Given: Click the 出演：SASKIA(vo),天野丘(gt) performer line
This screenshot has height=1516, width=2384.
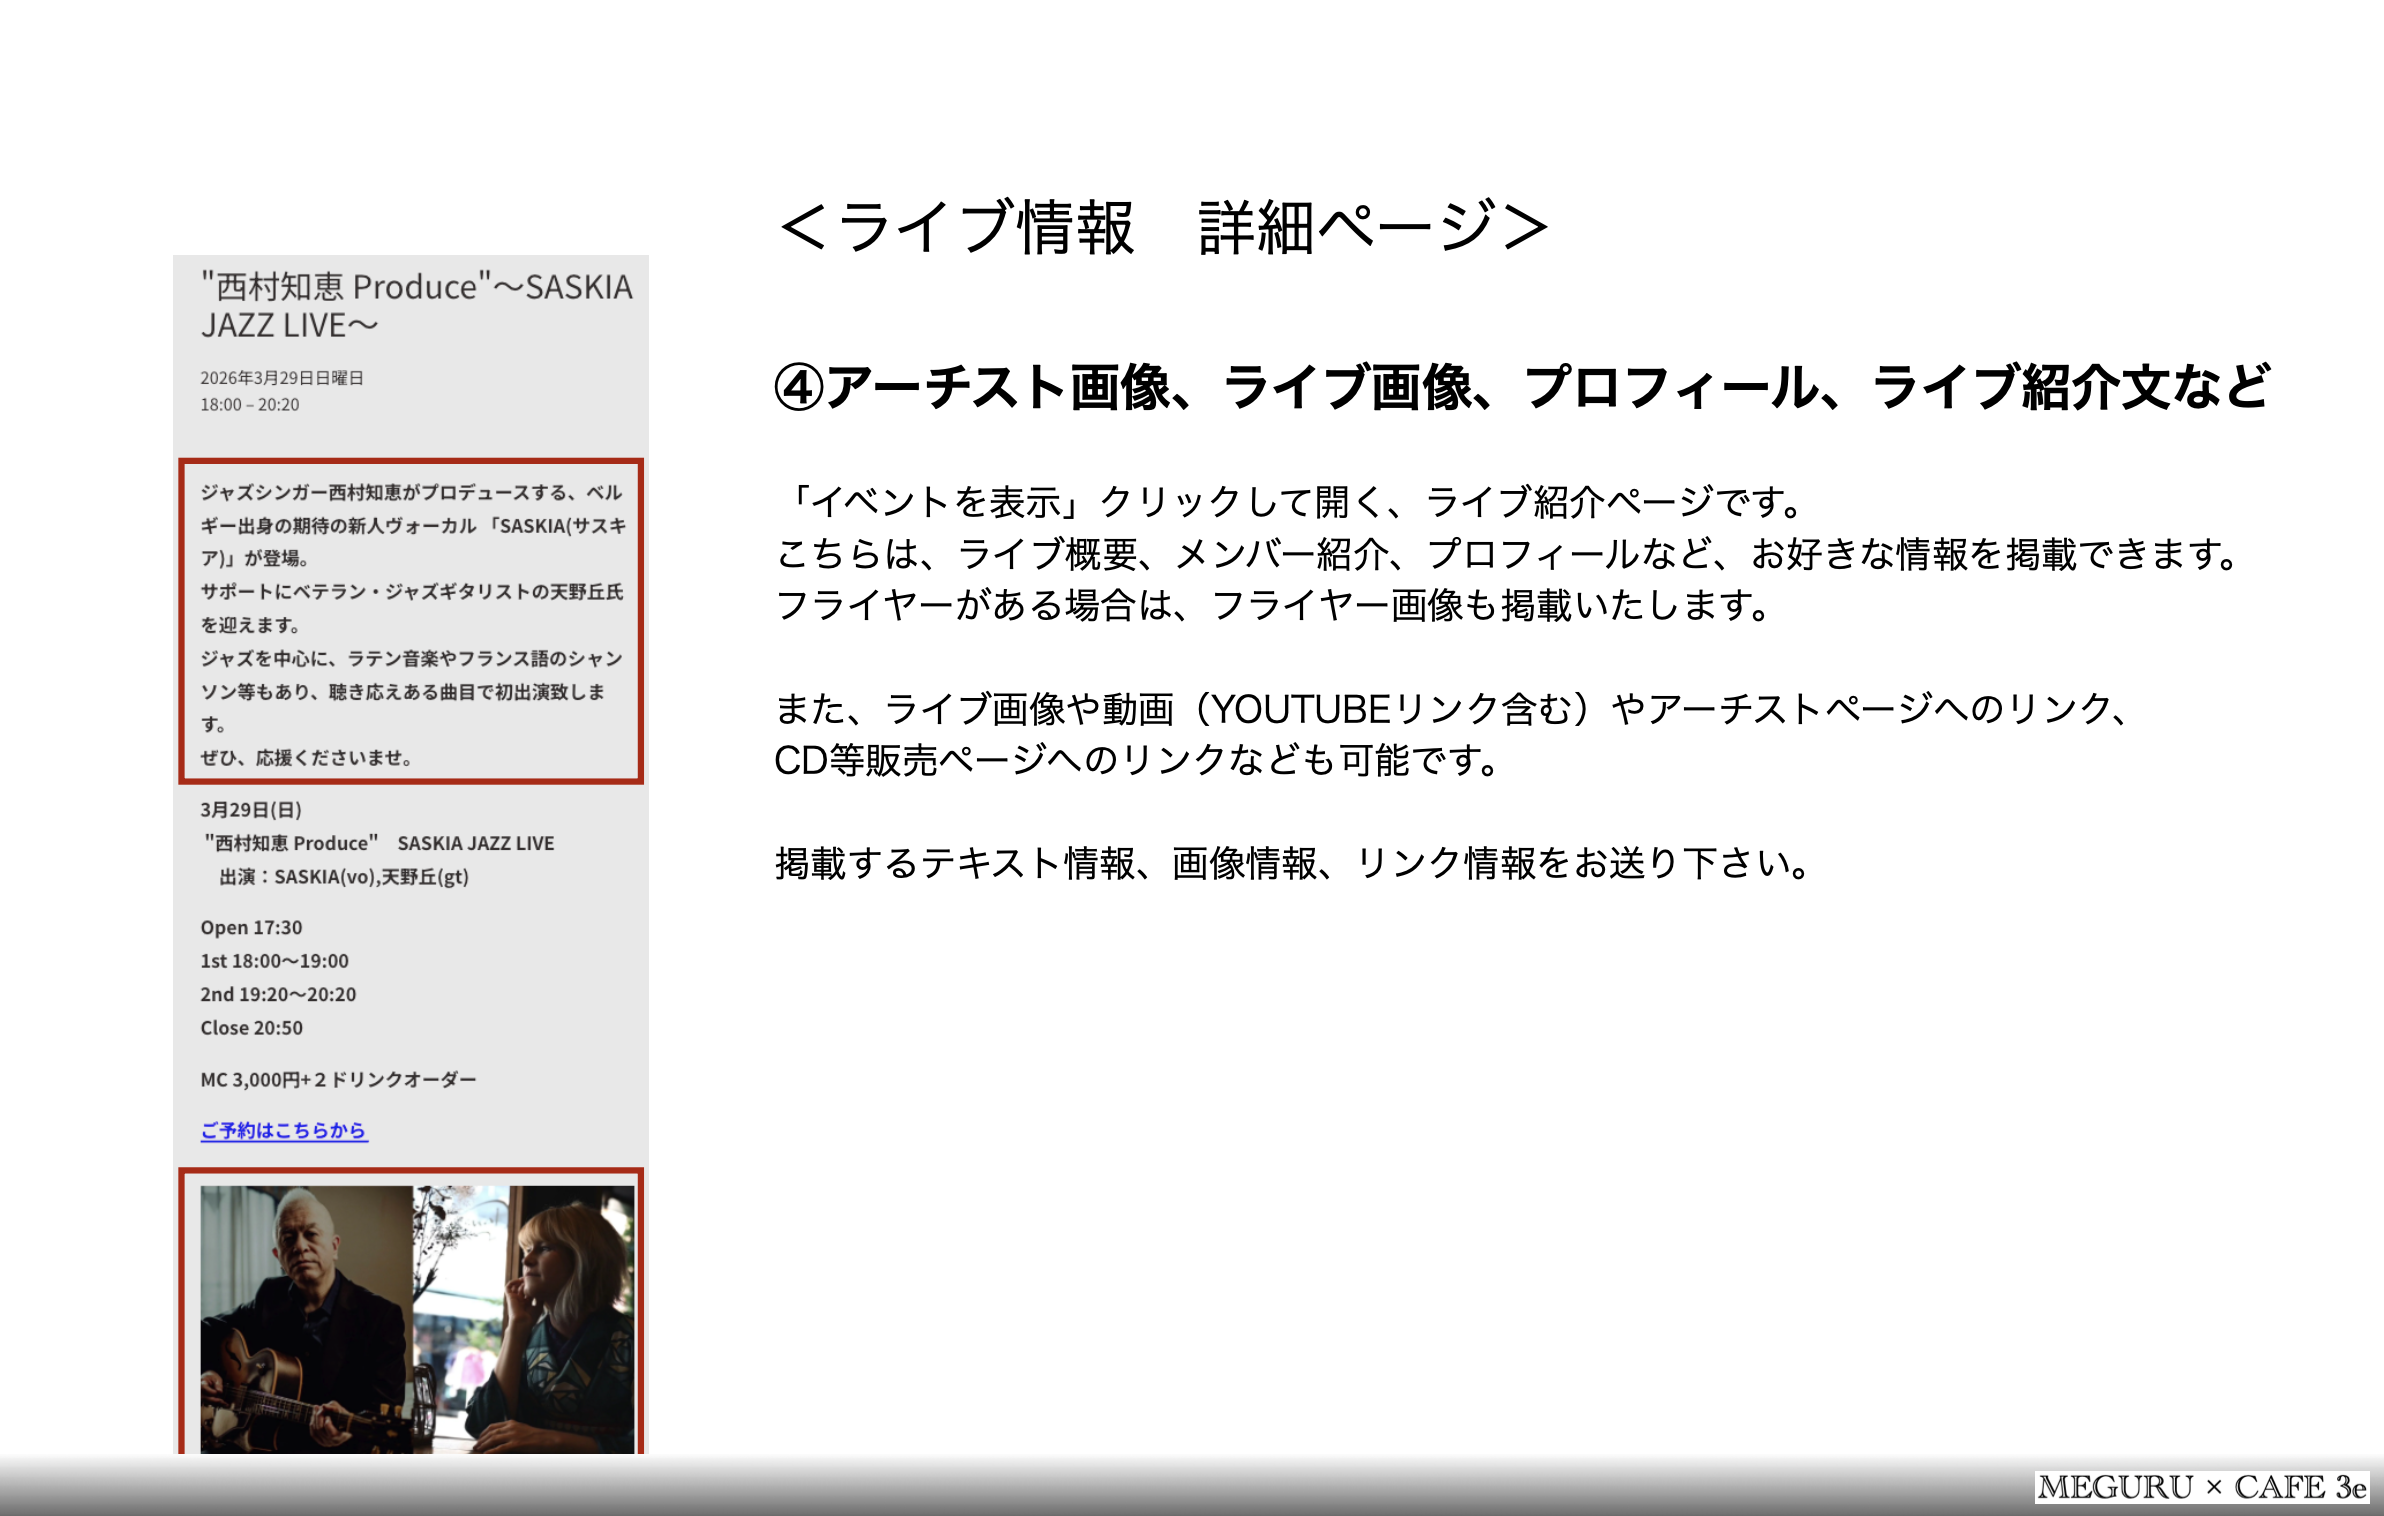Looking at the screenshot, I should pyautogui.click(x=343, y=877).
